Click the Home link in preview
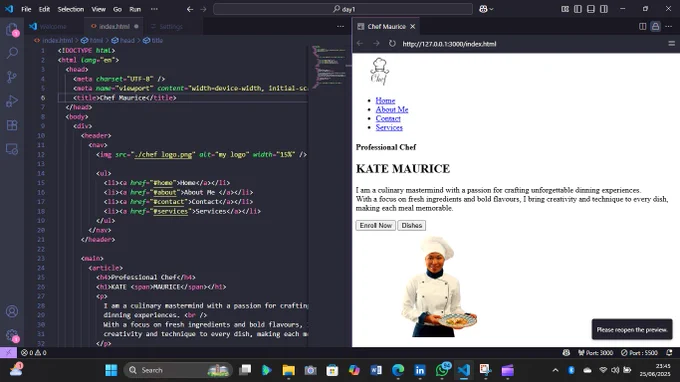 [385, 101]
